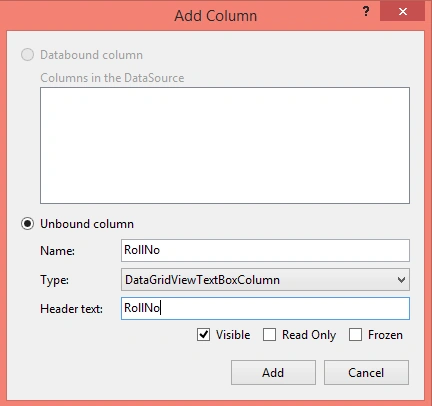
Task: Uncheck the Visible checkbox
Action: tap(203, 335)
